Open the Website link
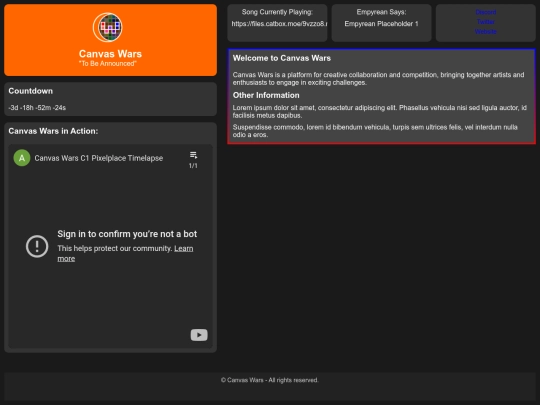Image resolution: width=540 pixels, height=405 pixels. click(x=486, y=31)
